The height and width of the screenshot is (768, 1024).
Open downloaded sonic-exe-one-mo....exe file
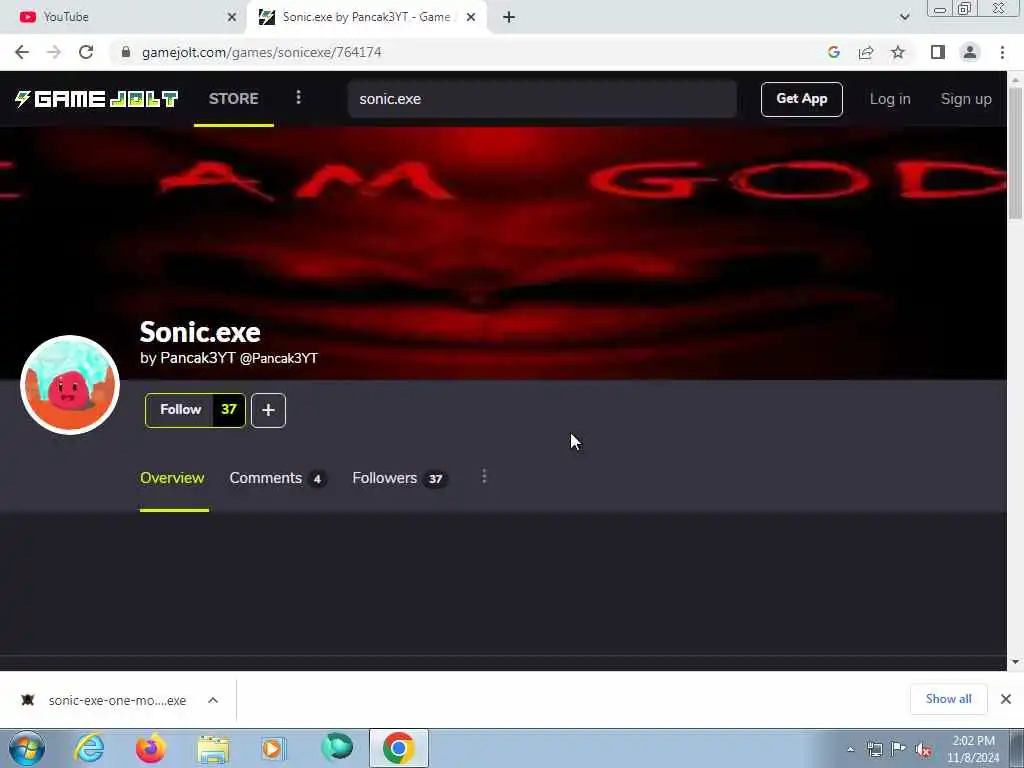click(104, 700)
